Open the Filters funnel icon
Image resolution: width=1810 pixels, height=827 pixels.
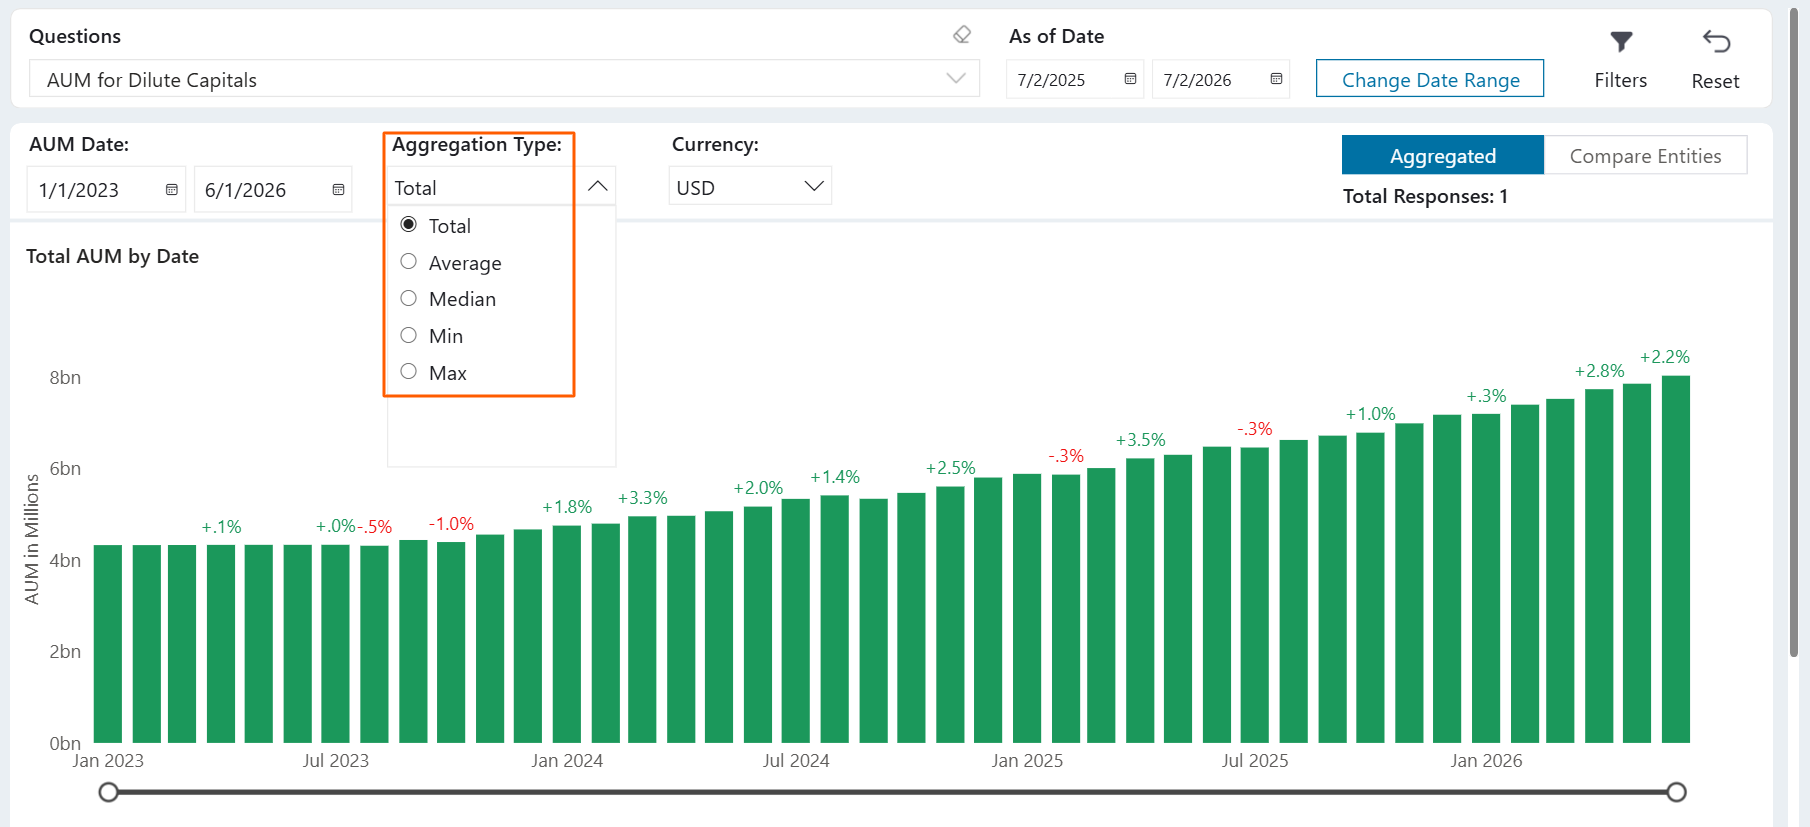coord(1621,42)
